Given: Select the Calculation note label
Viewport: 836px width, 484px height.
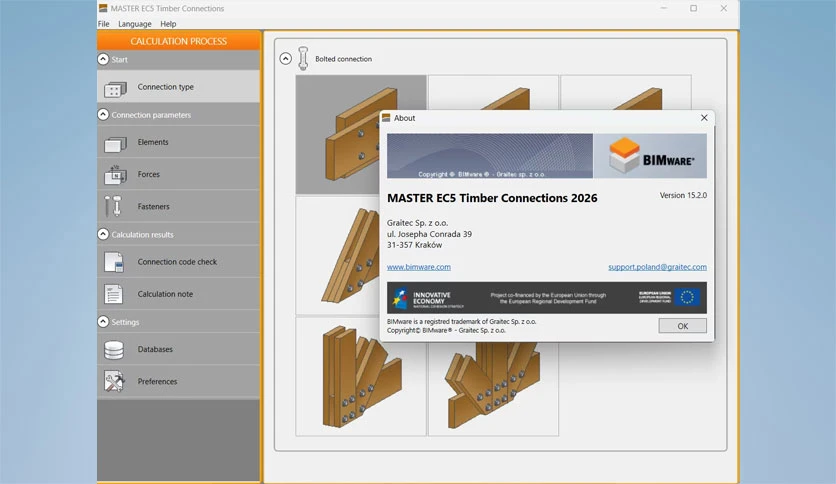Looking at the screenshot, I should 165,294.
